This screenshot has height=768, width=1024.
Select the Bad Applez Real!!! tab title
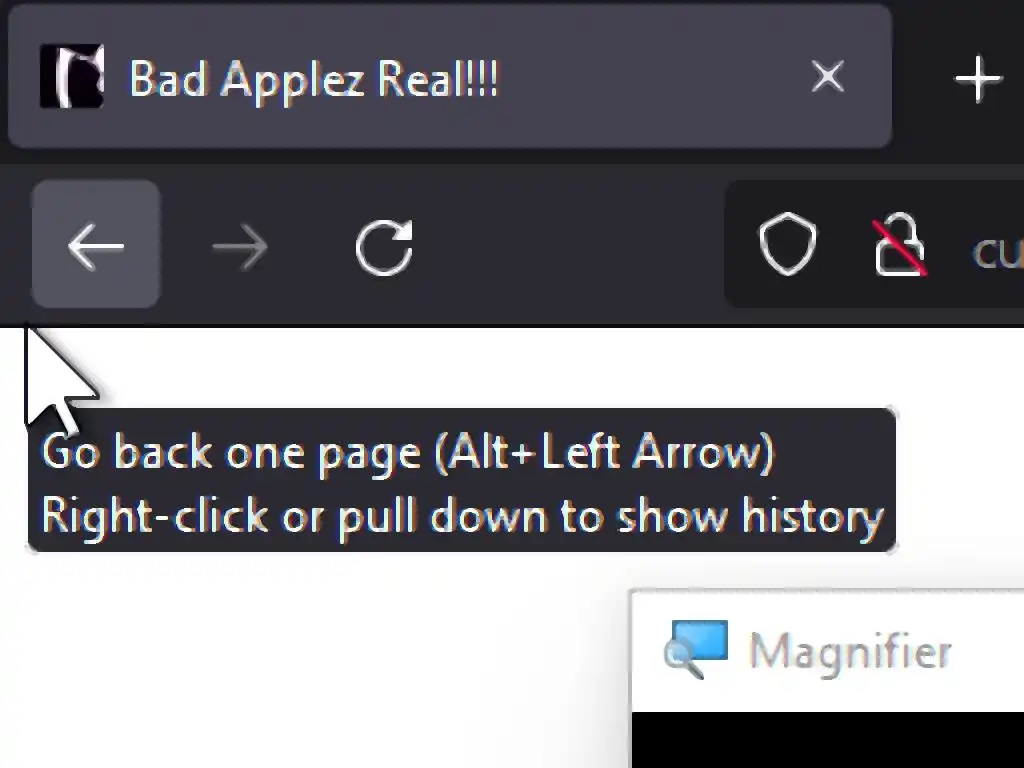(314, 80)
